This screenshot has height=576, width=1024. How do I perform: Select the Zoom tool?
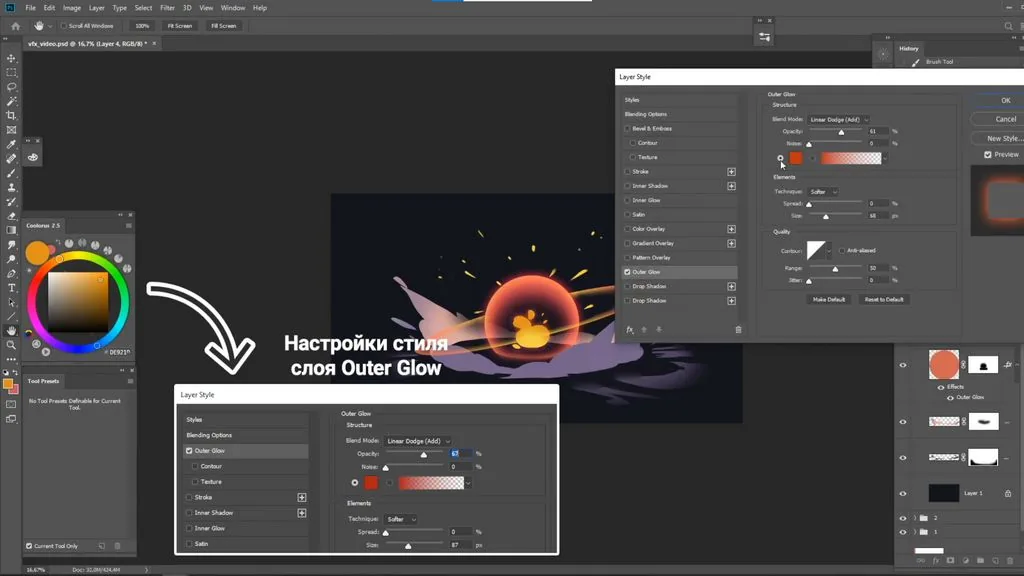11,345
